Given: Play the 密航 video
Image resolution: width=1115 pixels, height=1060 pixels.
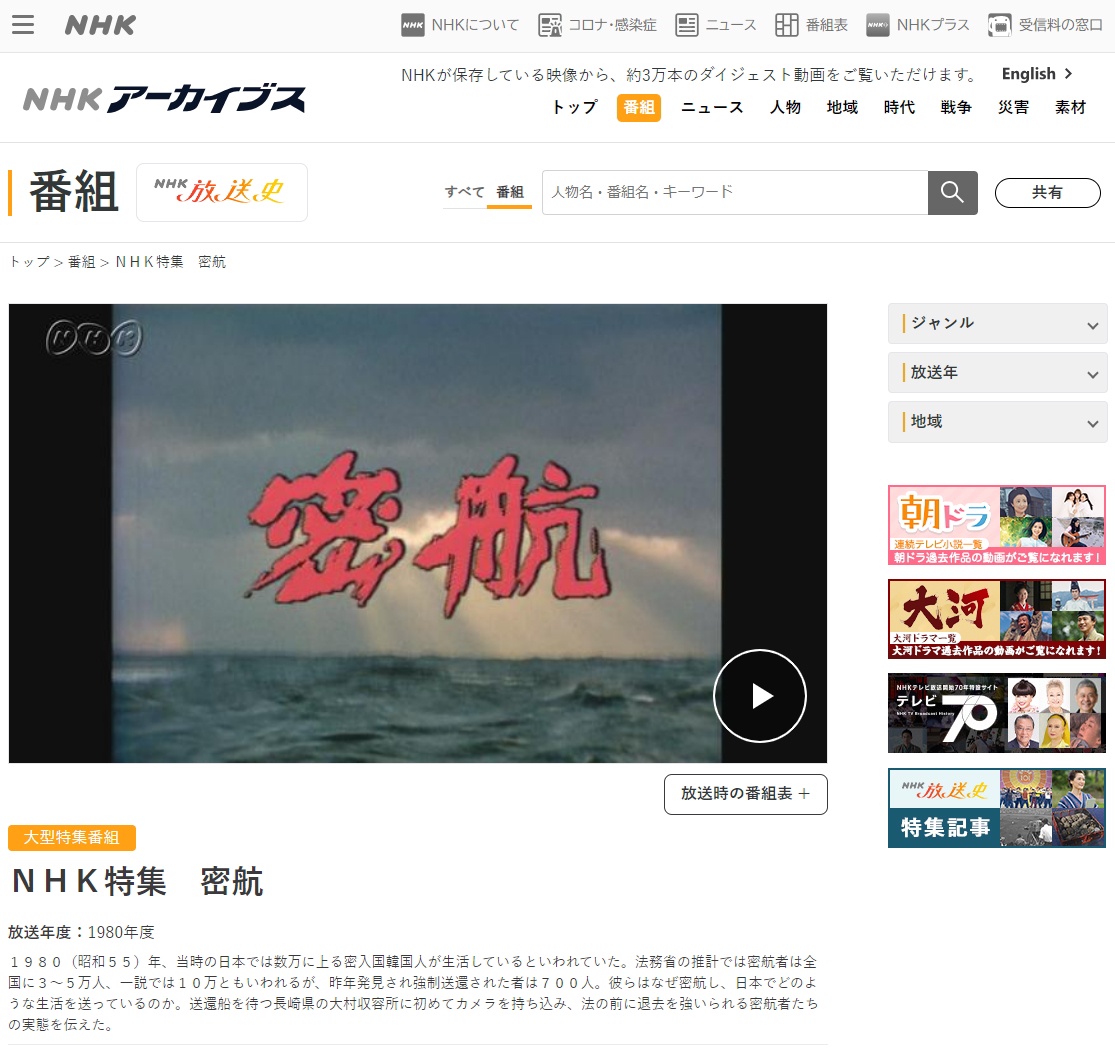Looking at the screenshot, I should 759,695.
